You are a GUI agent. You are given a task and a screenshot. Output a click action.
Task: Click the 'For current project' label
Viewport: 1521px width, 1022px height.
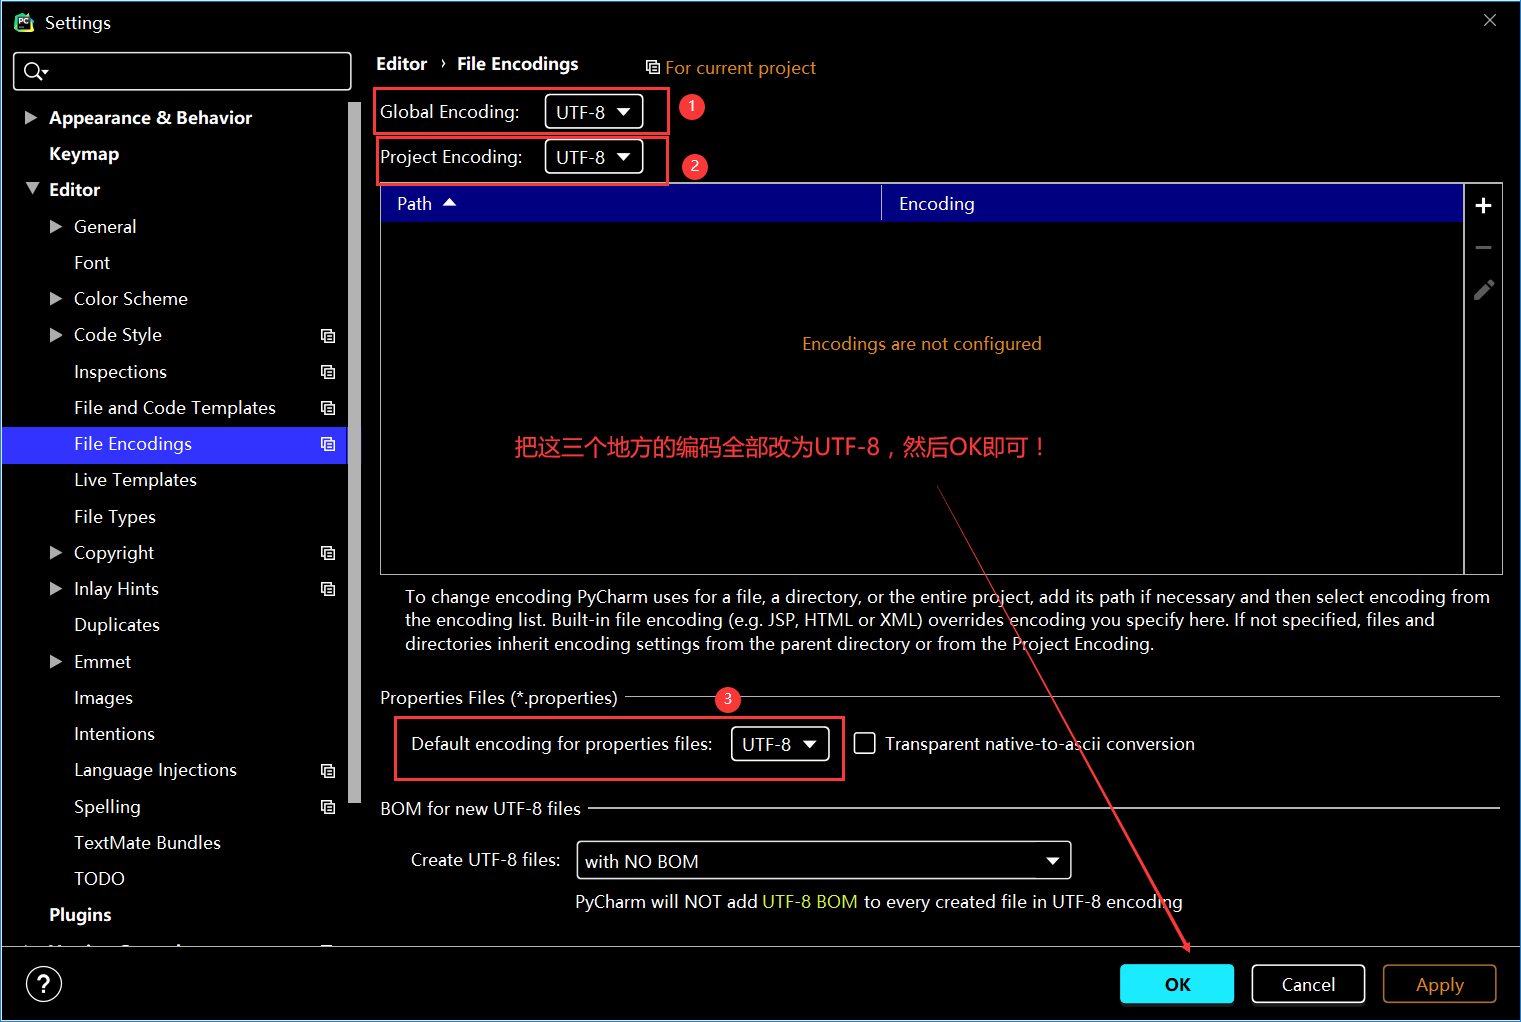point(741,68)
